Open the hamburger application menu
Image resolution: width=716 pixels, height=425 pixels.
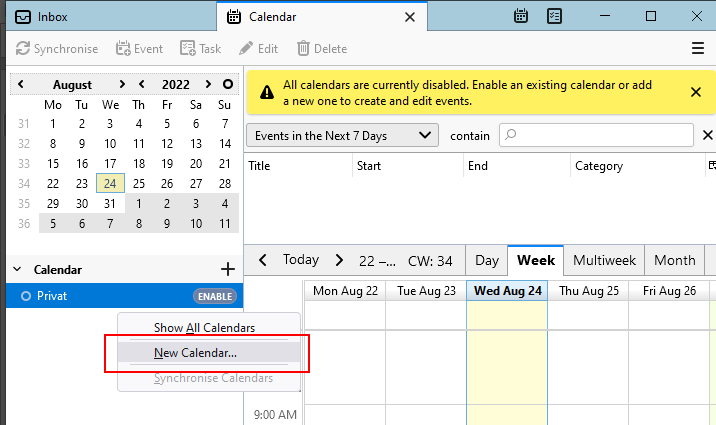(698, 48)
